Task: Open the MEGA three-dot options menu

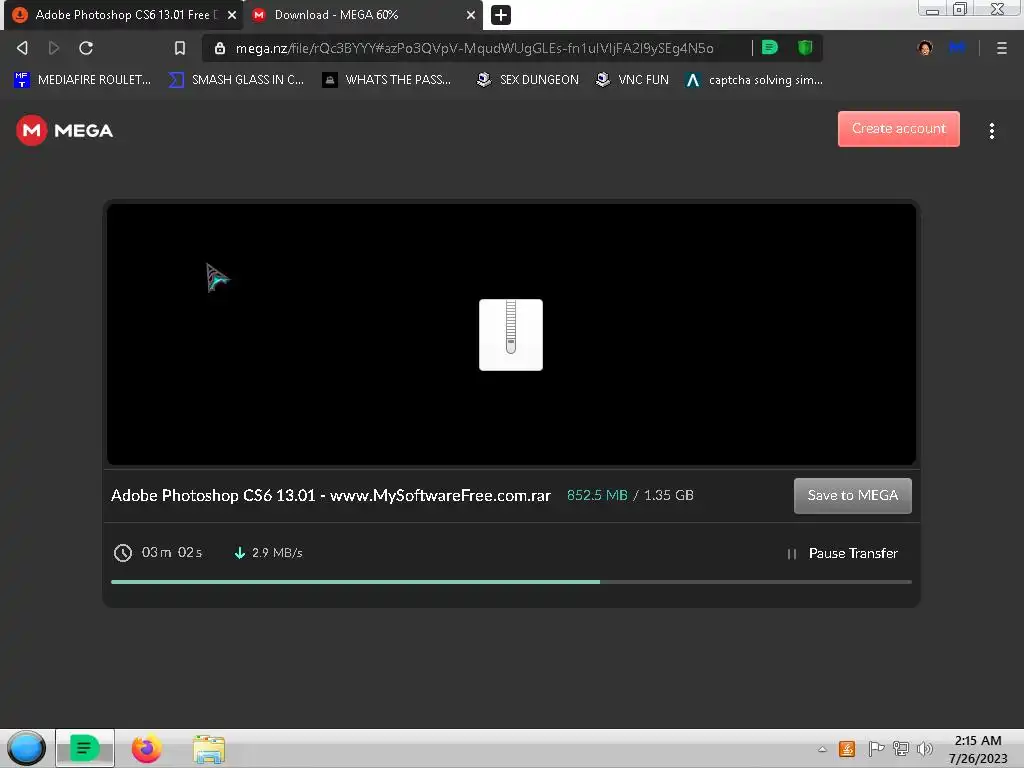Action: point(991,131)
